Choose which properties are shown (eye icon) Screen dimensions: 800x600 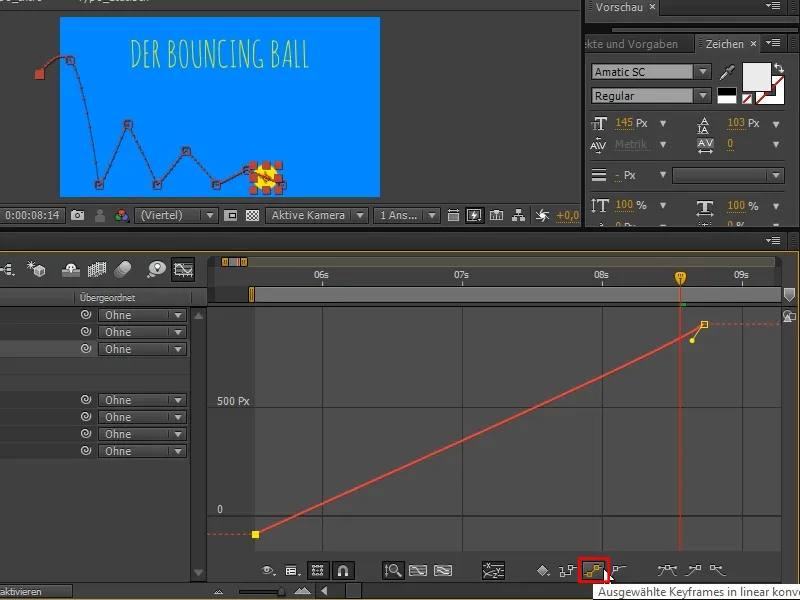click(x=268, y=570)
